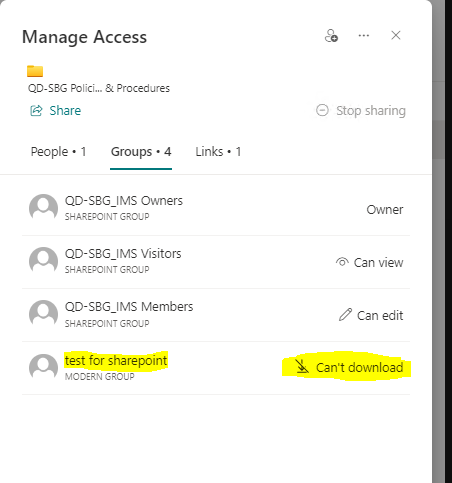Click the Stop sharing minus-circle icon
The width and height of the screenshot is (452, 483).
coord(322,110)
